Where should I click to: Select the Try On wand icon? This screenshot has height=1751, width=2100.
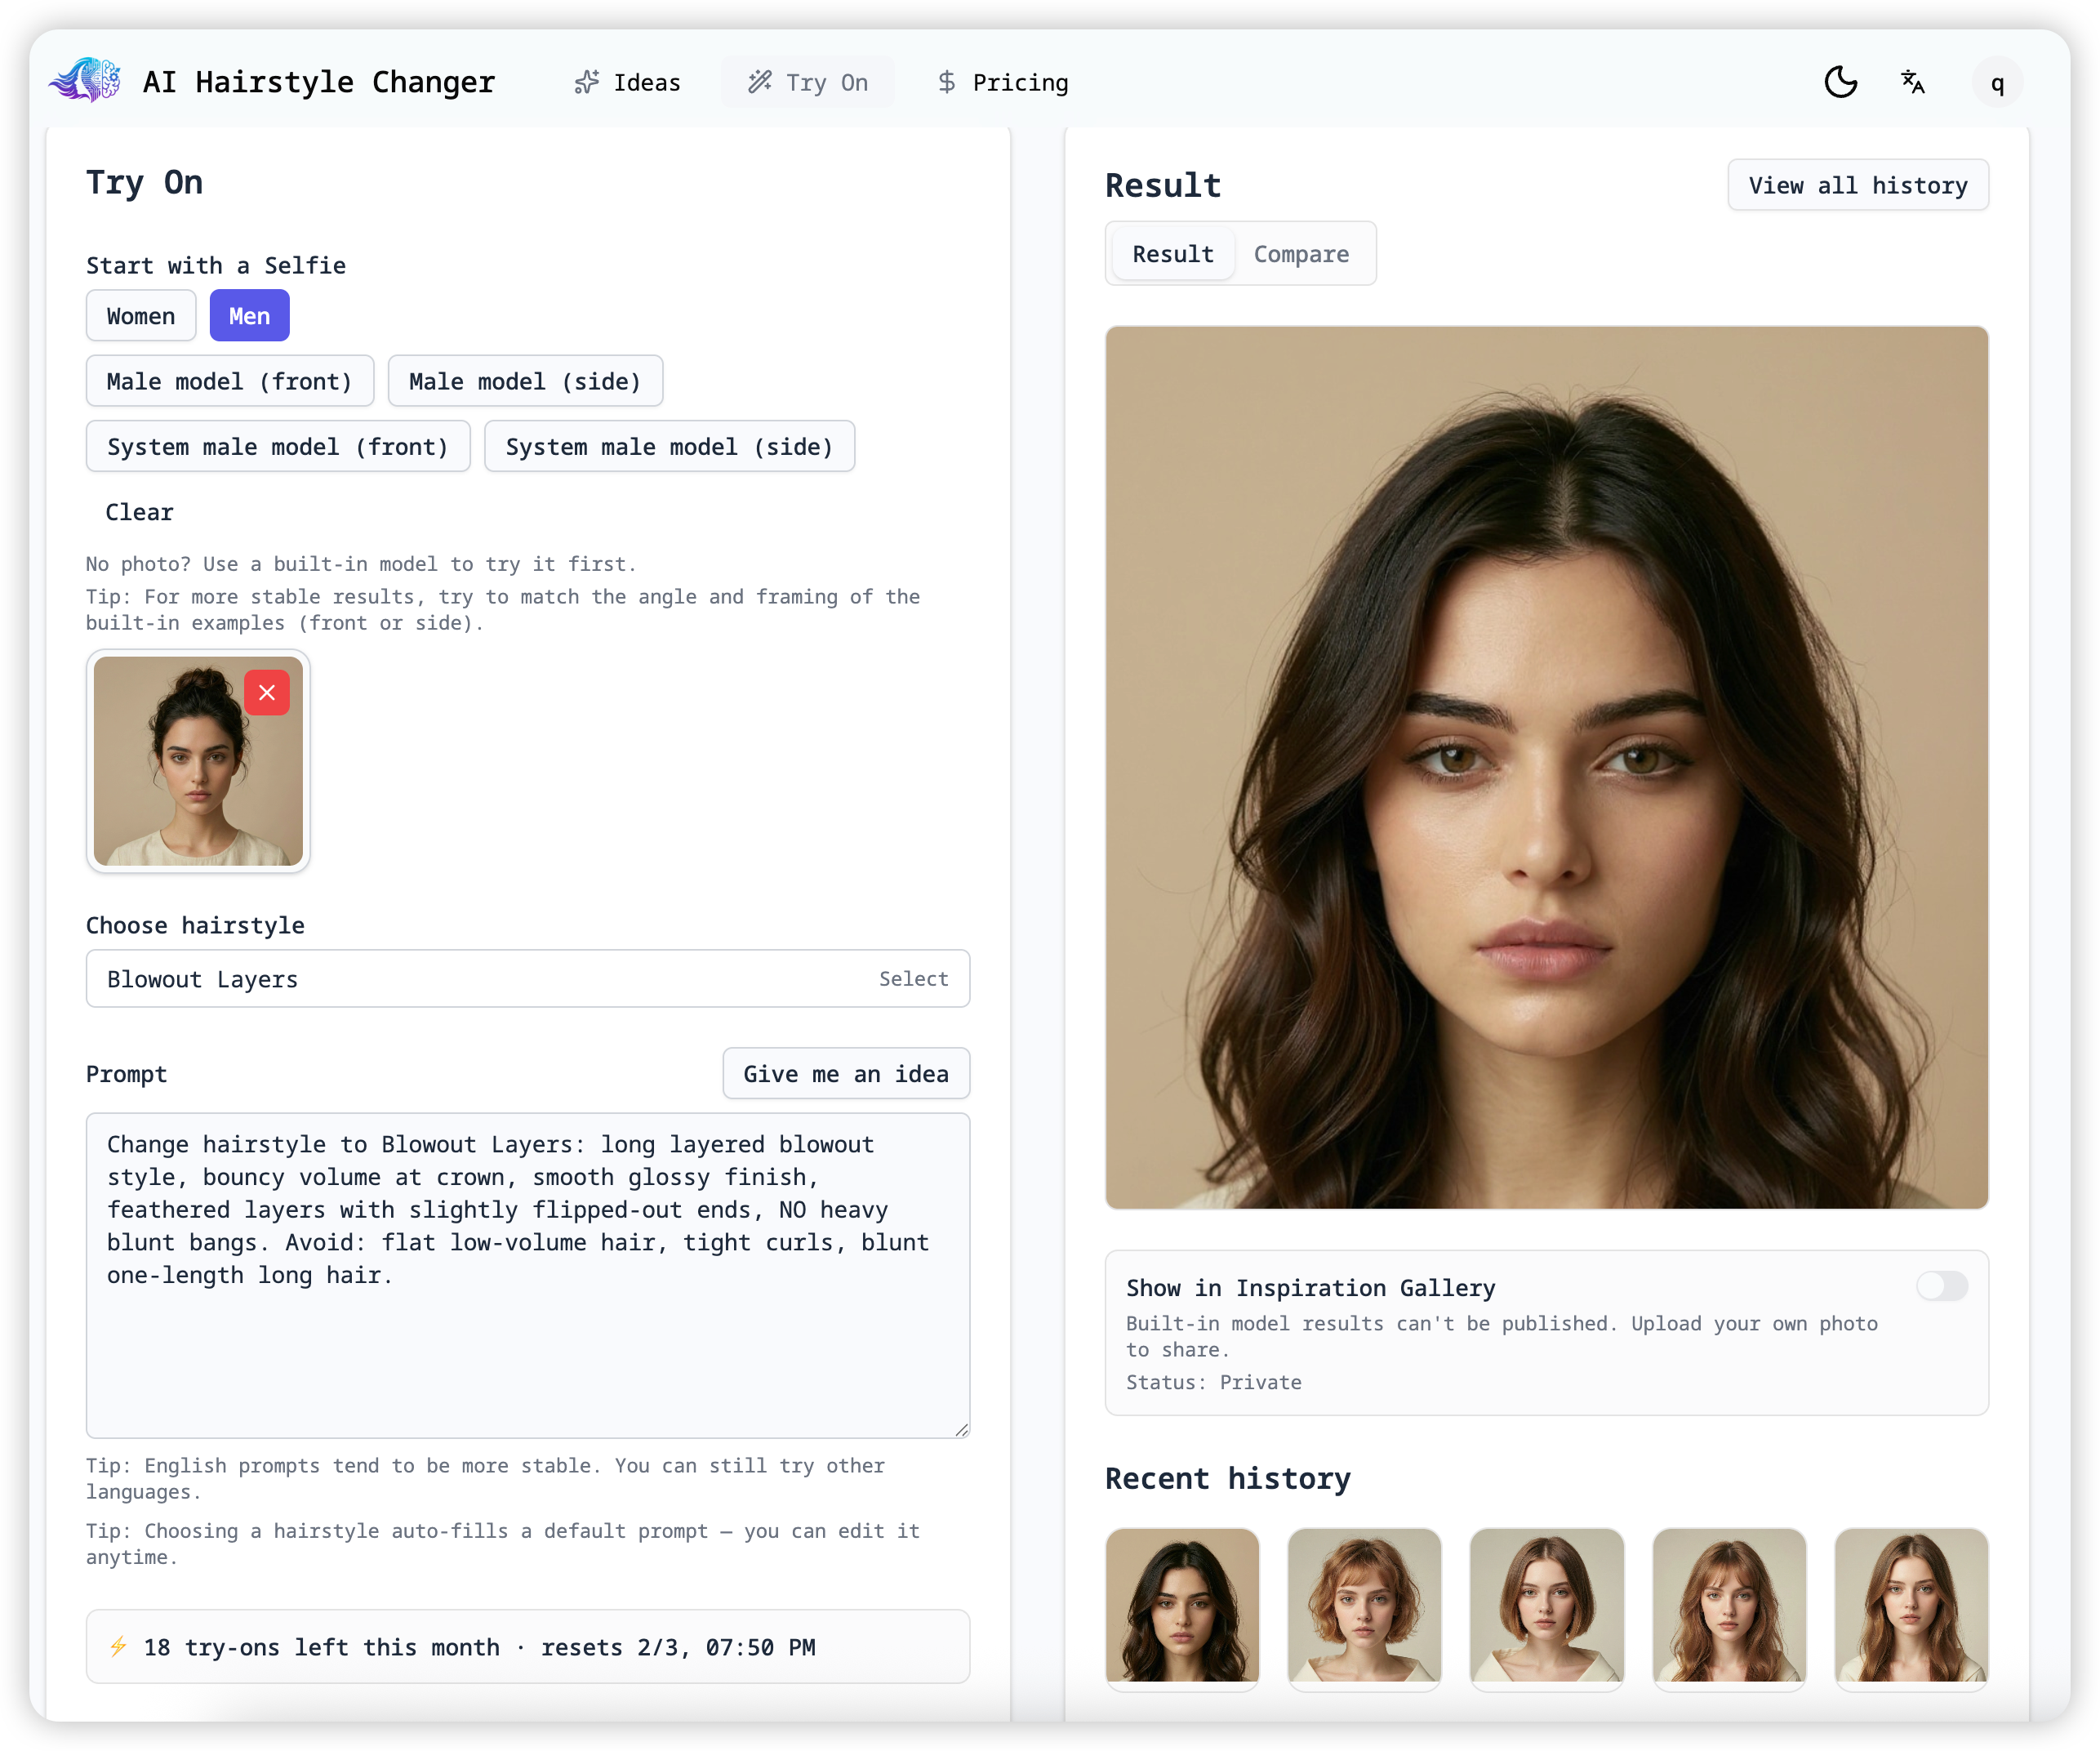click(760, 82)
